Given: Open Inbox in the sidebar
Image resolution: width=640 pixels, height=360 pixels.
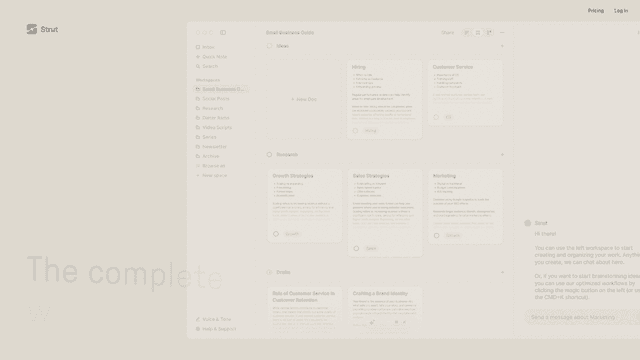Looking at the screenshot, I should click(205, 47).
